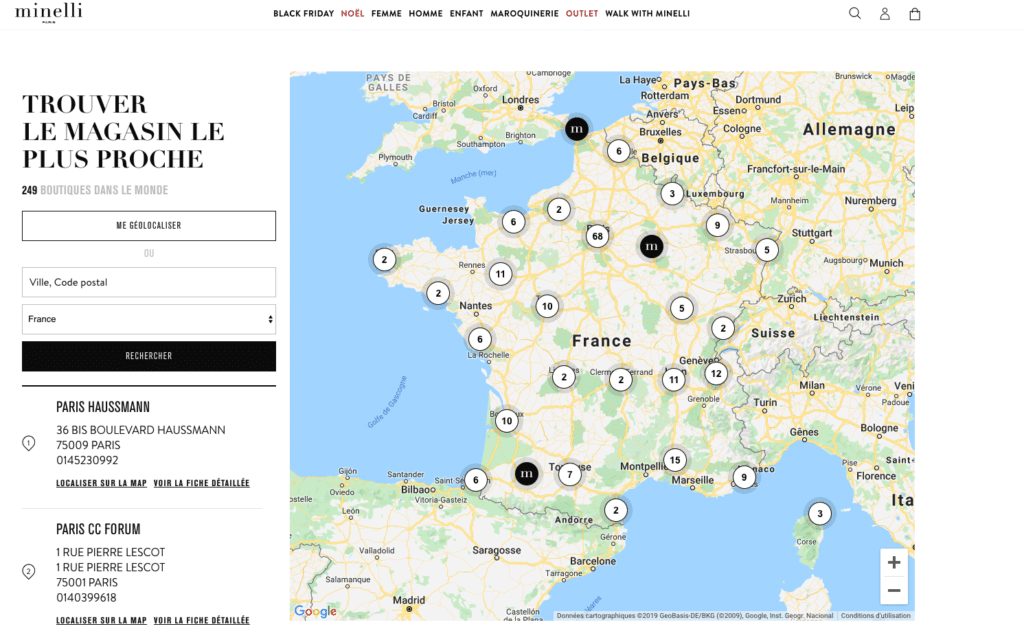Open the HOMME menu
1024x642 pixels.
tap(426, 14)
